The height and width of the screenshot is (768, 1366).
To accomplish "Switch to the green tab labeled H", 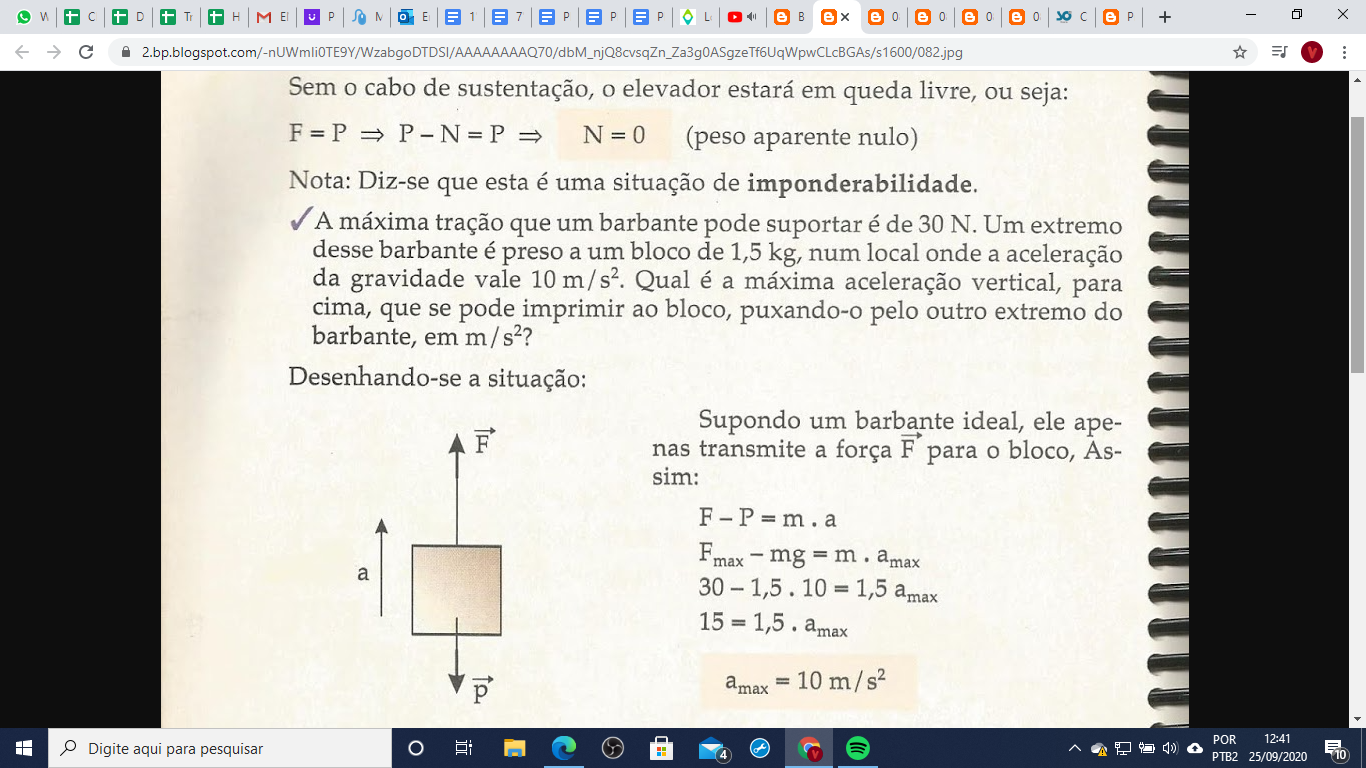I will [x=225, y=17].
